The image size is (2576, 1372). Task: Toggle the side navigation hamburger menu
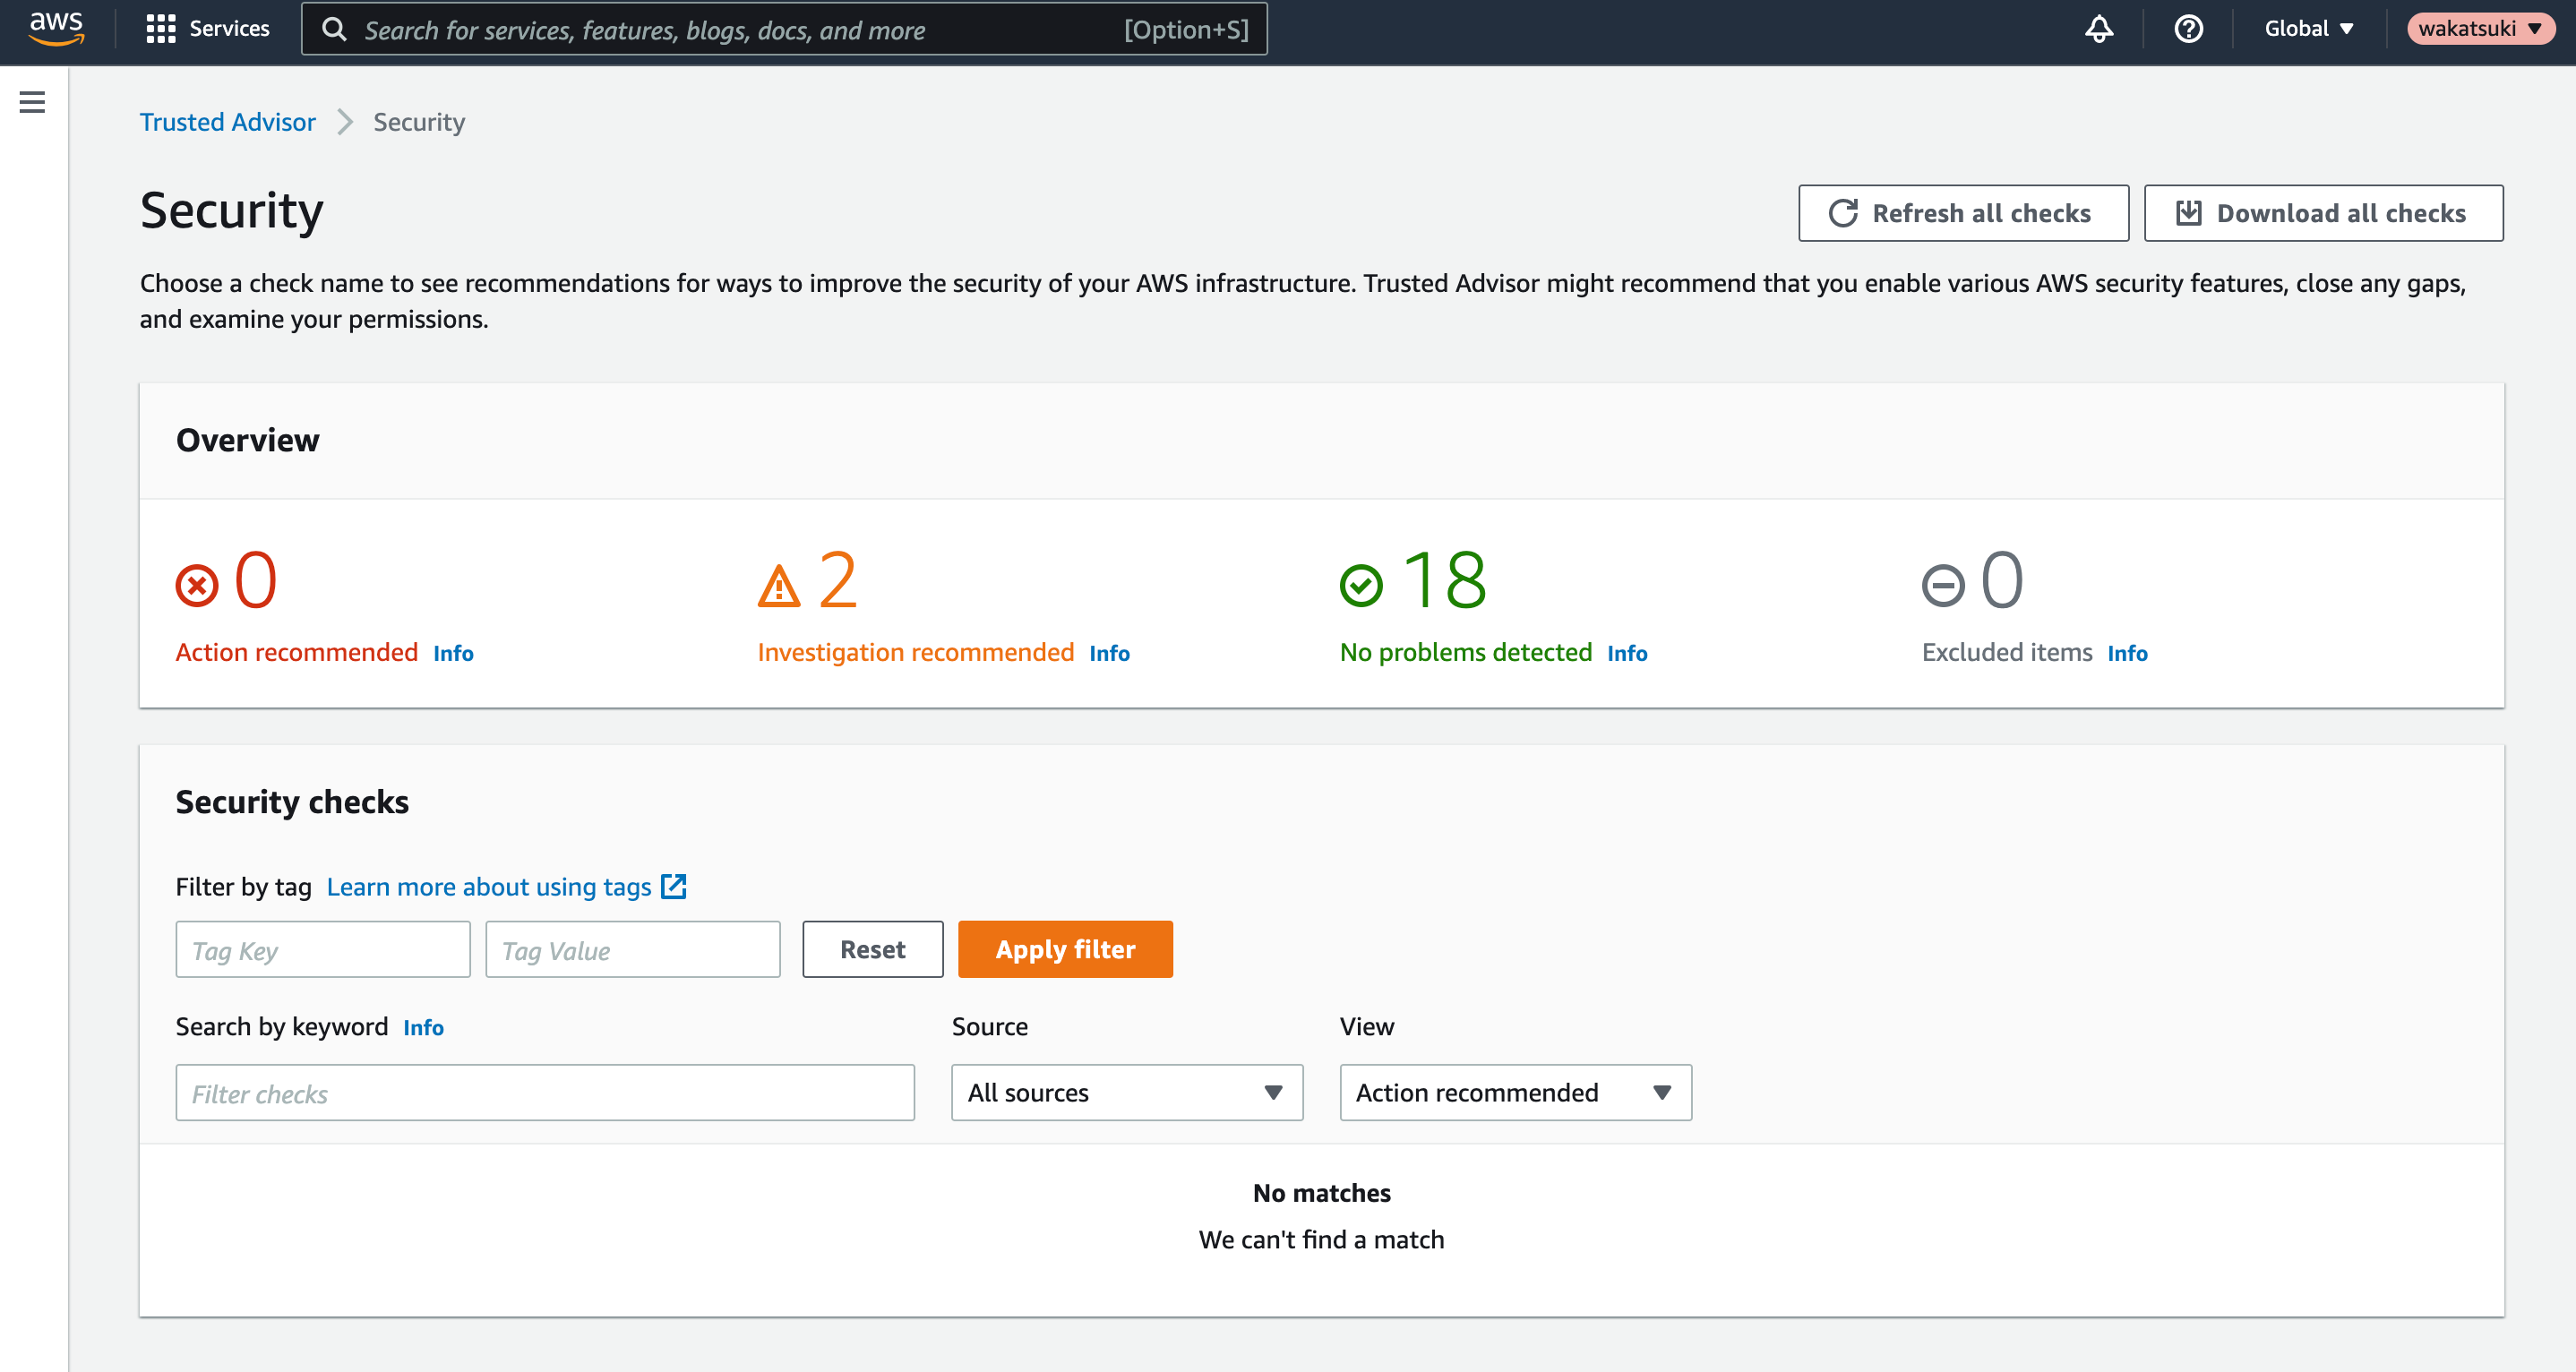(32, 102)
